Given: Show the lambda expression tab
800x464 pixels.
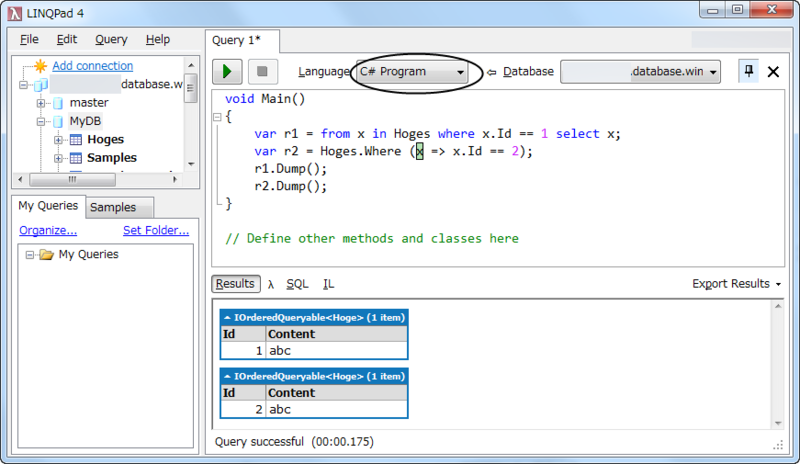Looking at the screenshot, I should pos(271,284).
